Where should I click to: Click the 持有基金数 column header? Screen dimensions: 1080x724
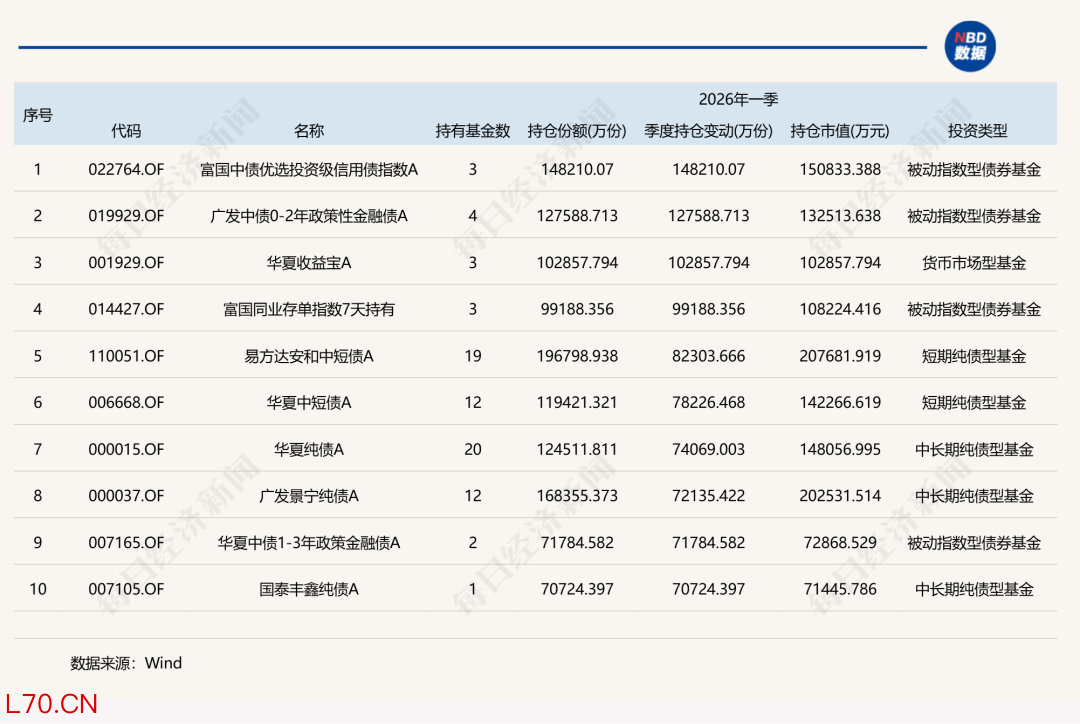tap(472, 131)
